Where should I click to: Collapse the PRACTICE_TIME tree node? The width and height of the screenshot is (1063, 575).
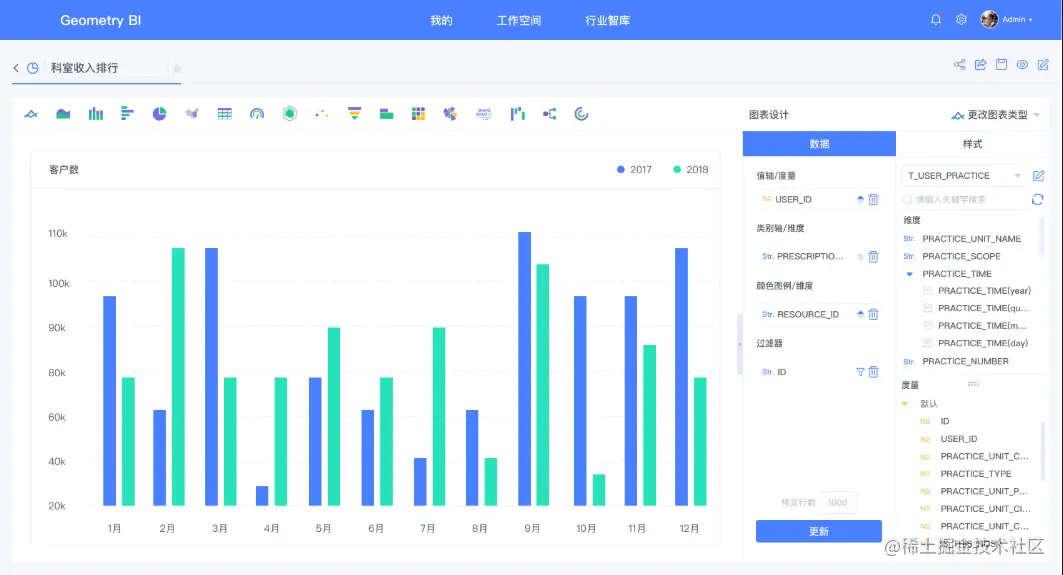[910, 274]
